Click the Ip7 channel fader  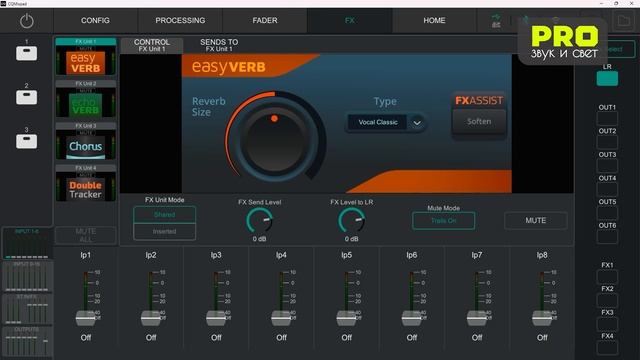click(477, 318)
